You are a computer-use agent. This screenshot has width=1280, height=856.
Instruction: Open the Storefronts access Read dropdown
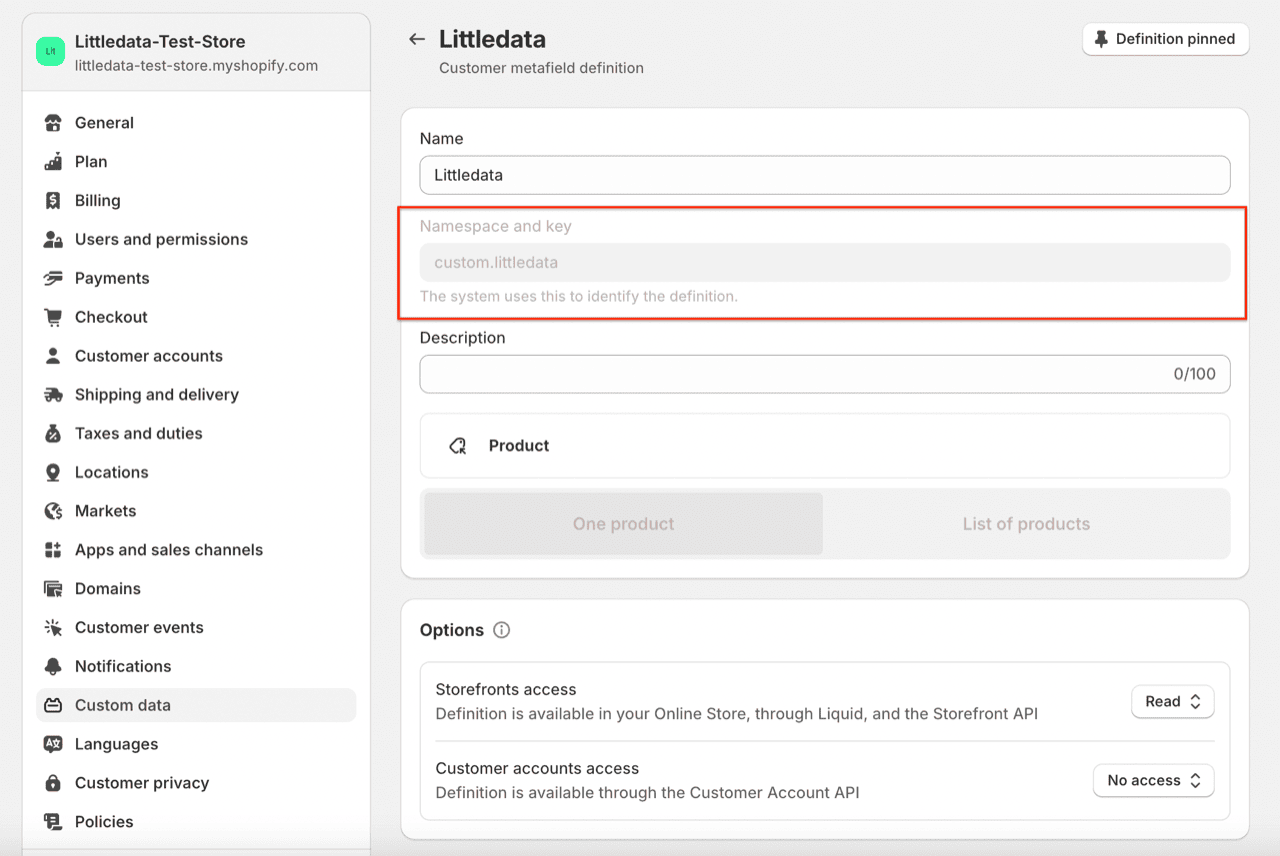click(x=1173, y=702)
